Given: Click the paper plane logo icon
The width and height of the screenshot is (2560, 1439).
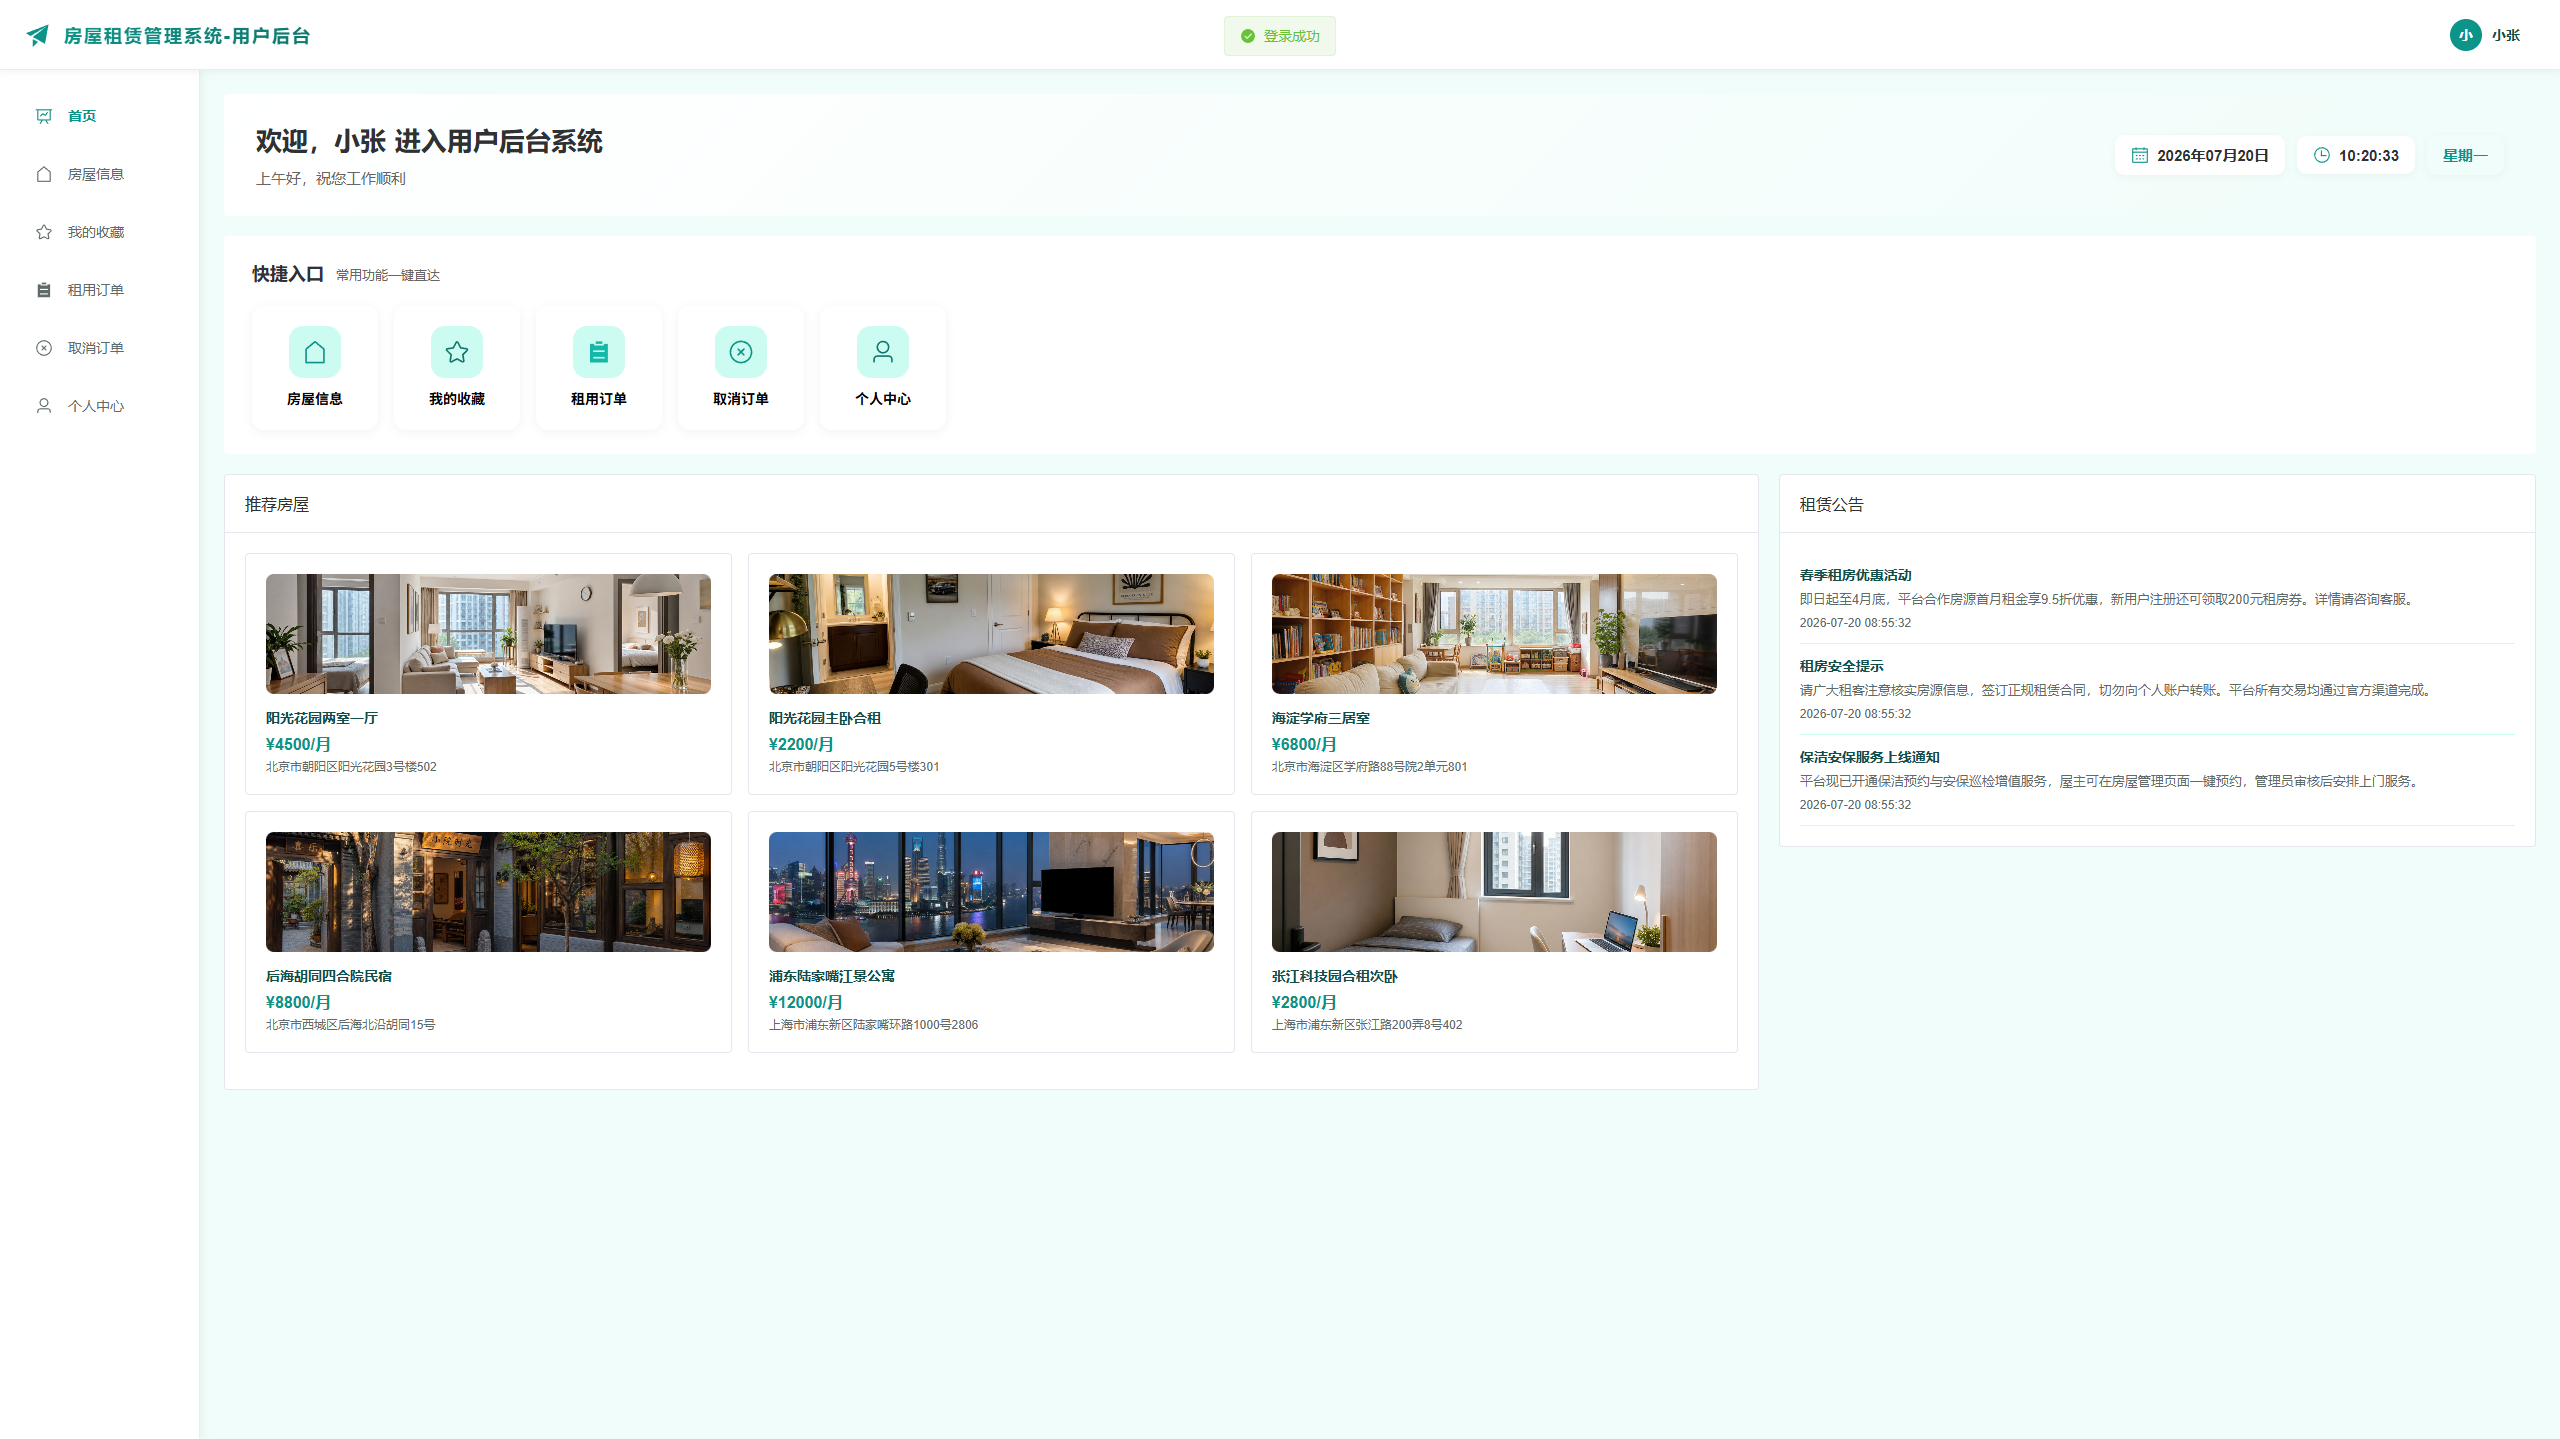Looking at the screenshot, I should tap(38, 35).
